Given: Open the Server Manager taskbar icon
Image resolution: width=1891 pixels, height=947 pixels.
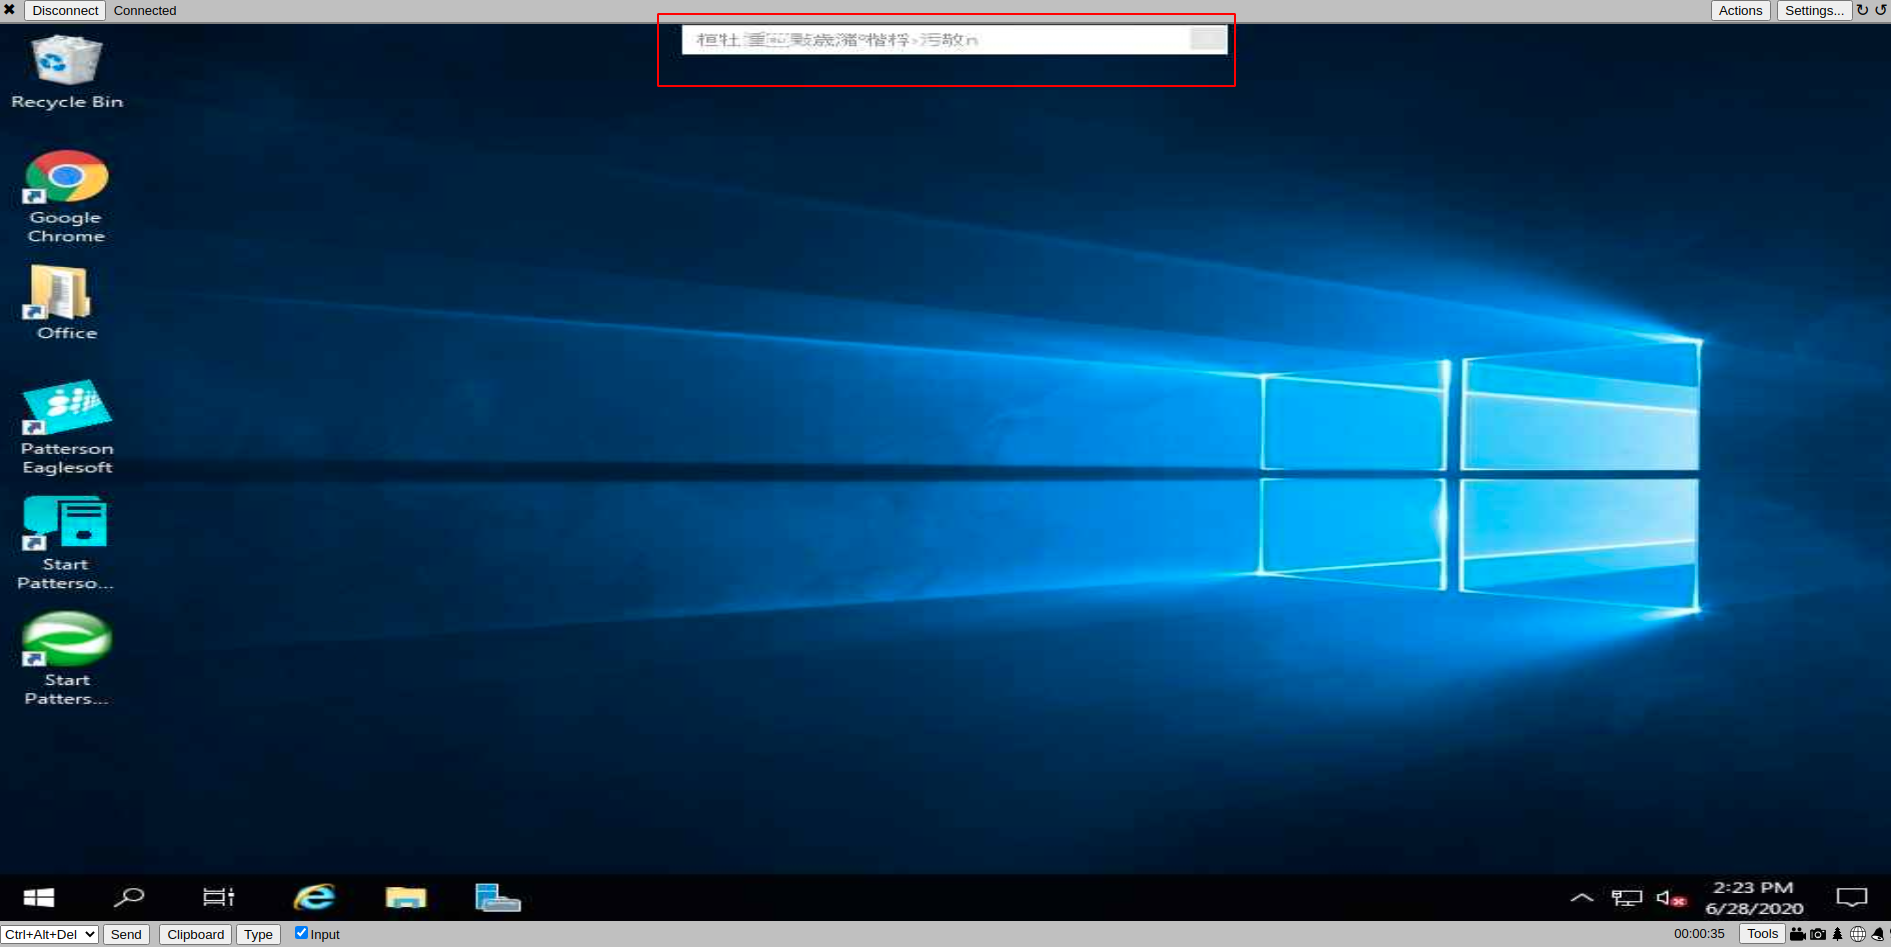Looking at the screenshot, I should 497,897.
